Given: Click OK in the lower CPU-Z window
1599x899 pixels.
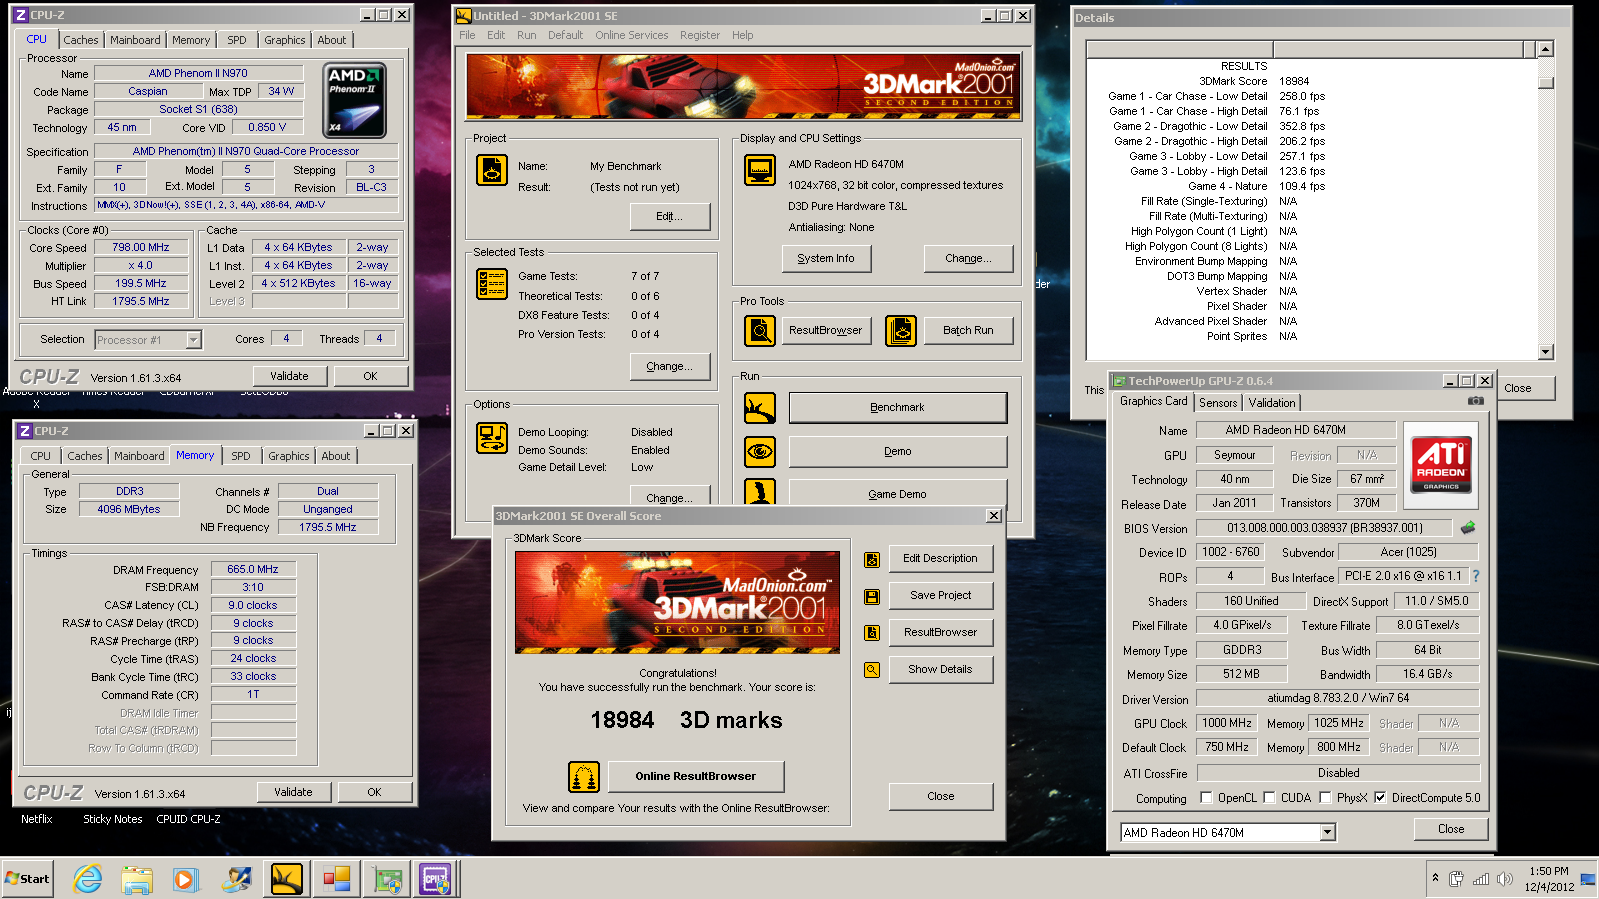Looking at the screenshot, I should 374,792.
